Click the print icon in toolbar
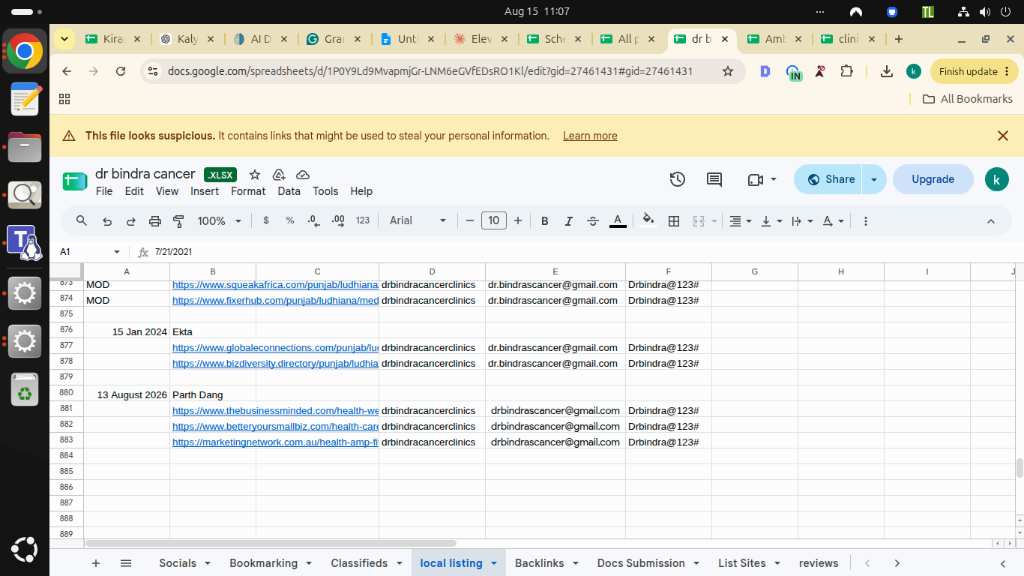 (155, 221)
